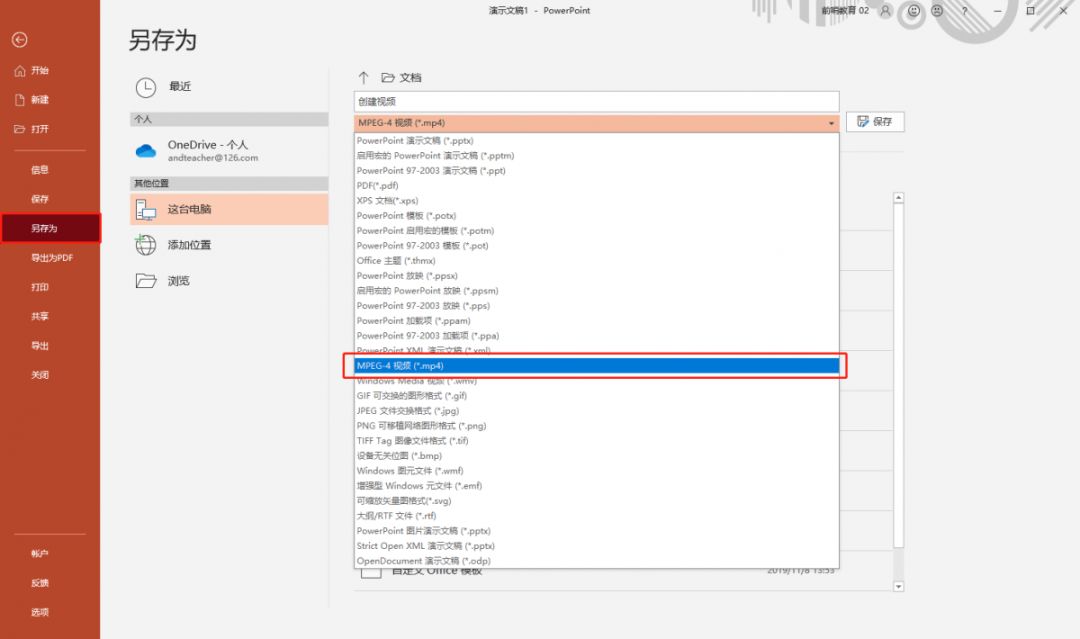Select 启用宏的 PowerPoint 放映 (*.ppsm)
This screenshot has height=639, width=1080.
[x=596, y=291]
